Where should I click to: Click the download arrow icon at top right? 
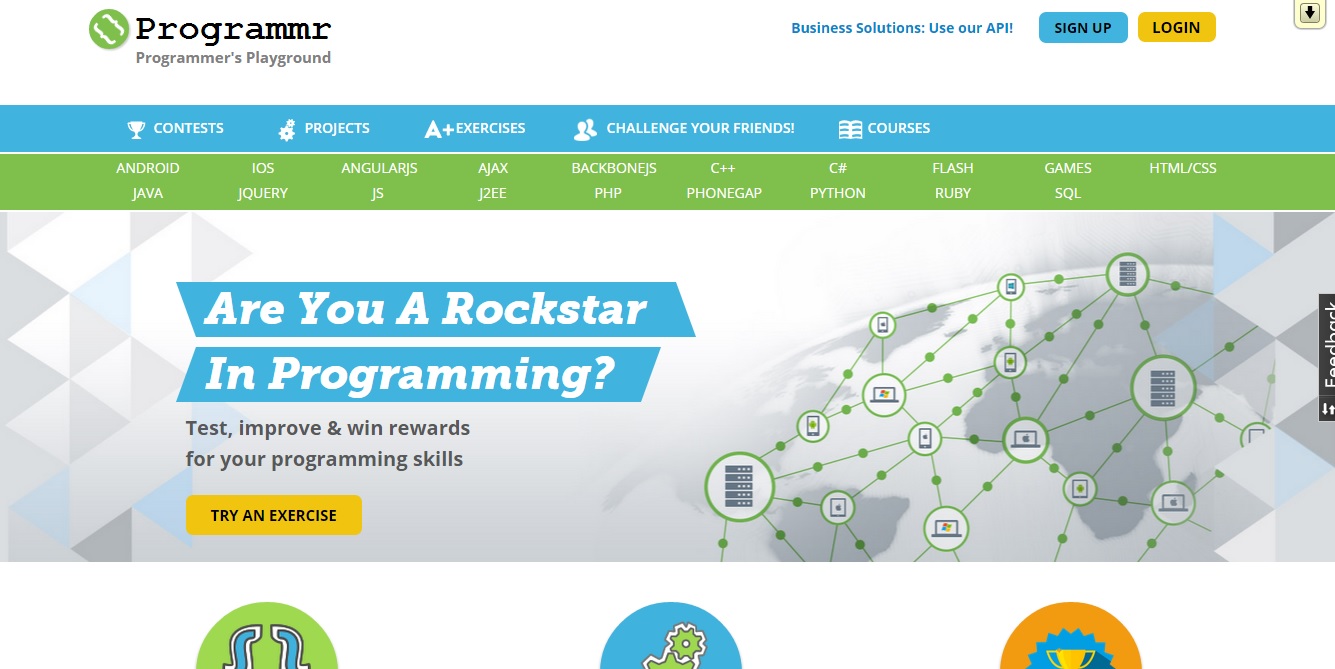tap(1310, 13)
